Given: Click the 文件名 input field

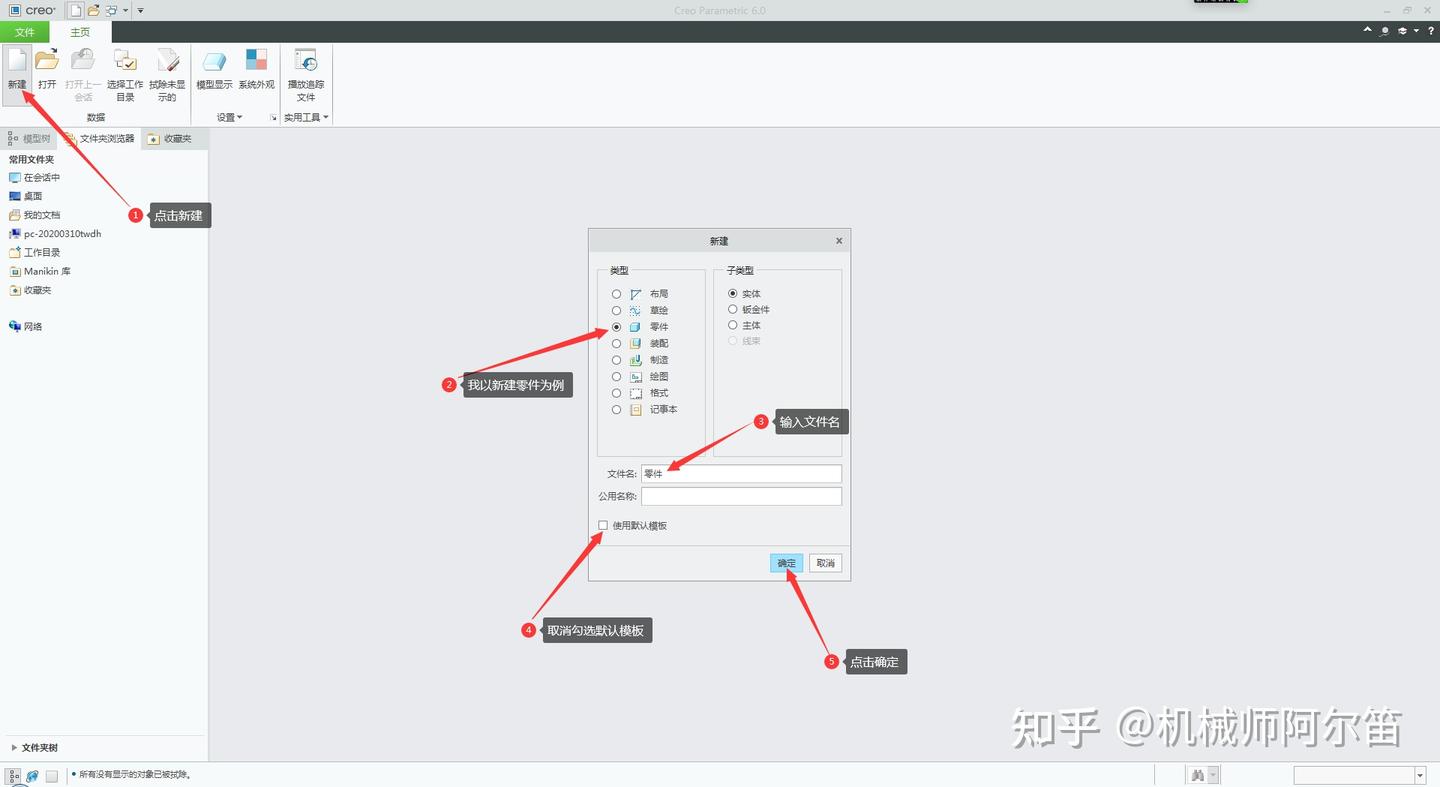Looking at the screenshot, I should click(x=741, y=474).
